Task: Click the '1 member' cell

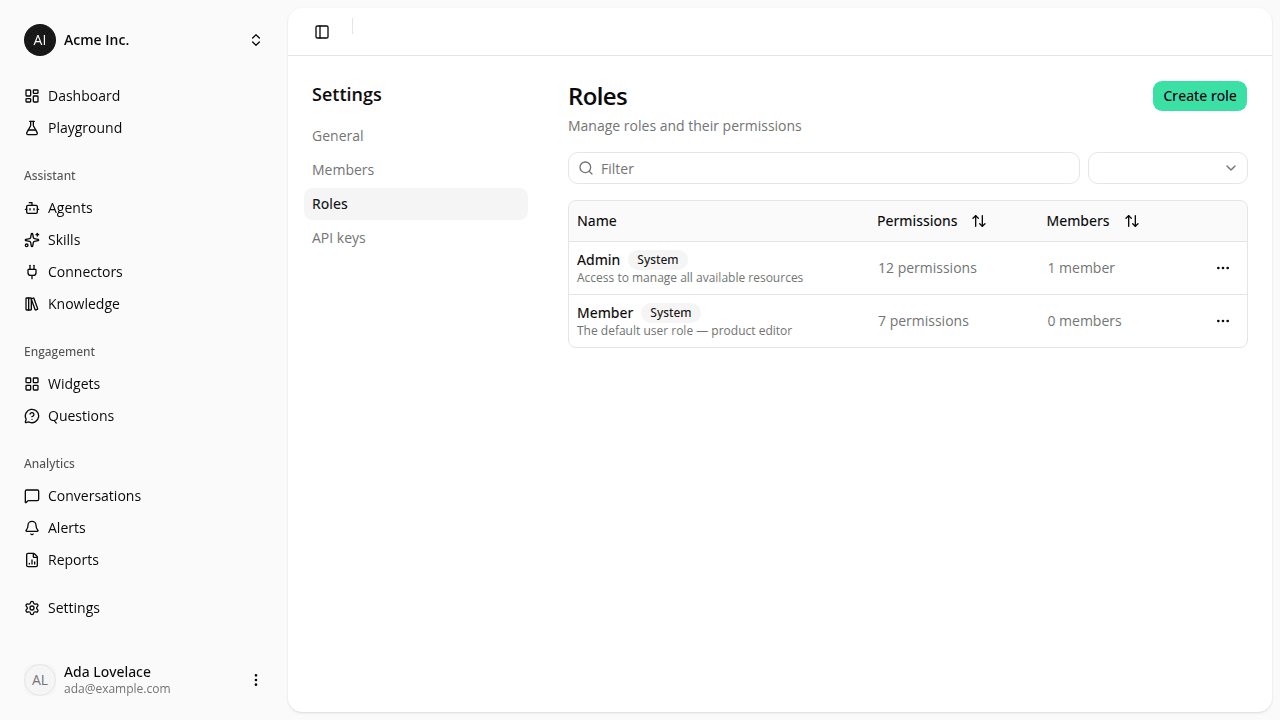Action: 1081,268
